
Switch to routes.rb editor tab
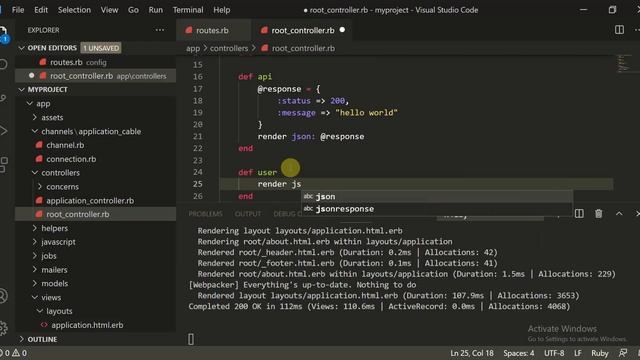click(x=213, y=30)
